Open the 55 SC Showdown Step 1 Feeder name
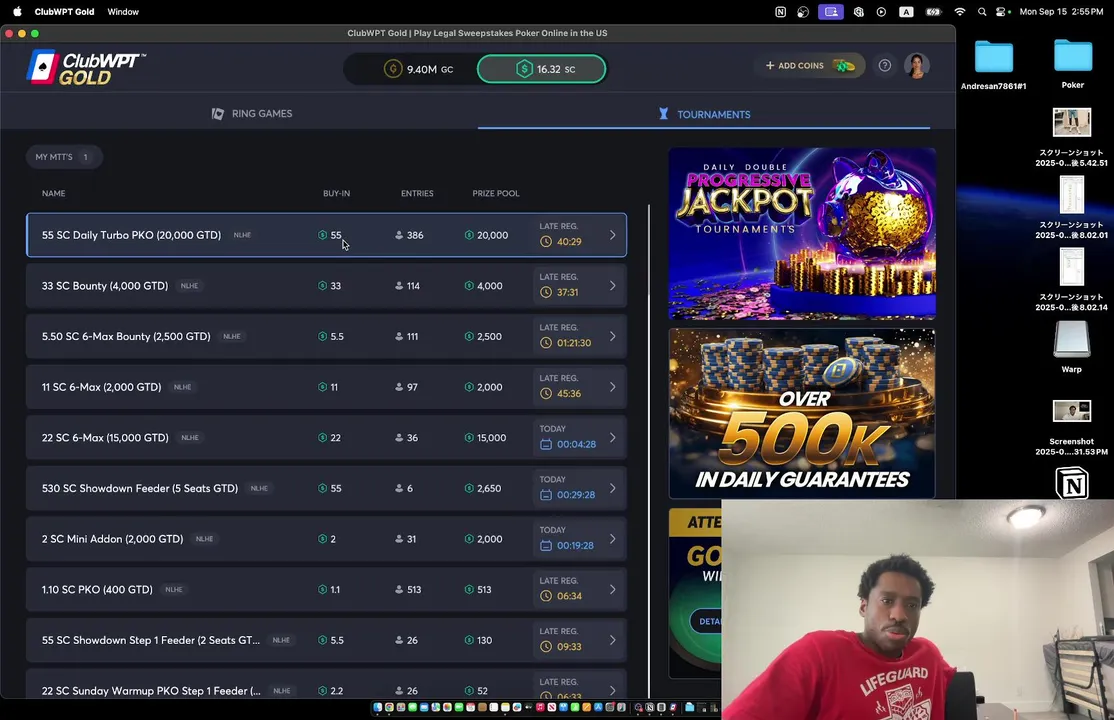The image size is (1114, 720). 151,640
